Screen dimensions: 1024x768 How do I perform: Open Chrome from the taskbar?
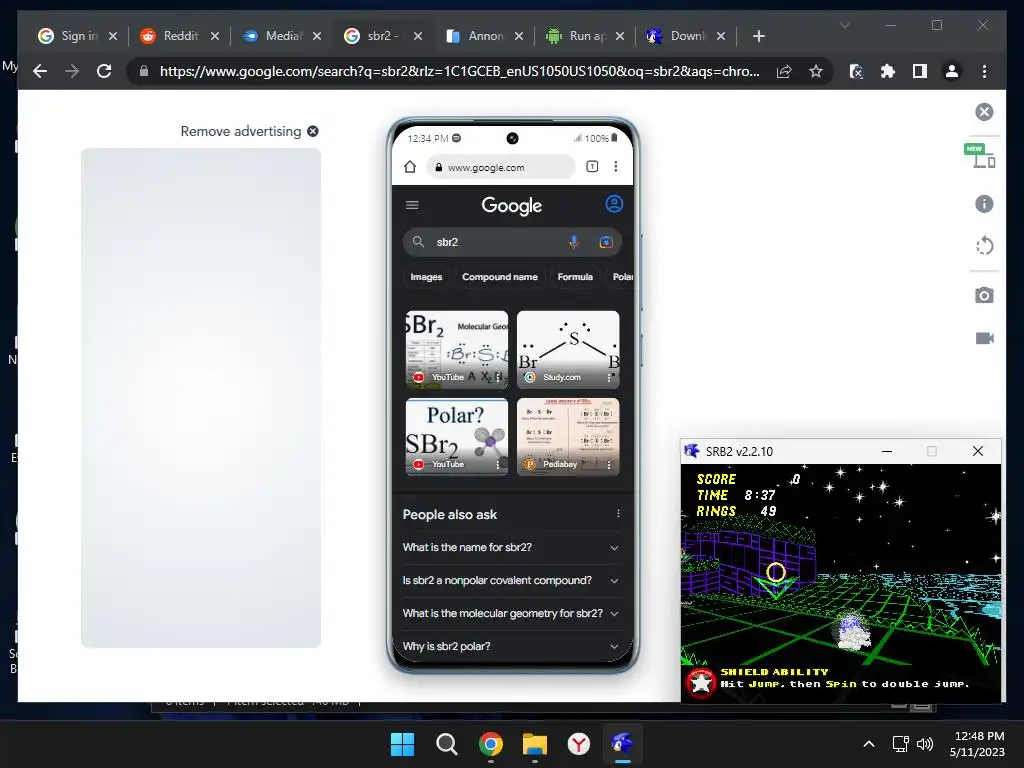coord(490,744)
